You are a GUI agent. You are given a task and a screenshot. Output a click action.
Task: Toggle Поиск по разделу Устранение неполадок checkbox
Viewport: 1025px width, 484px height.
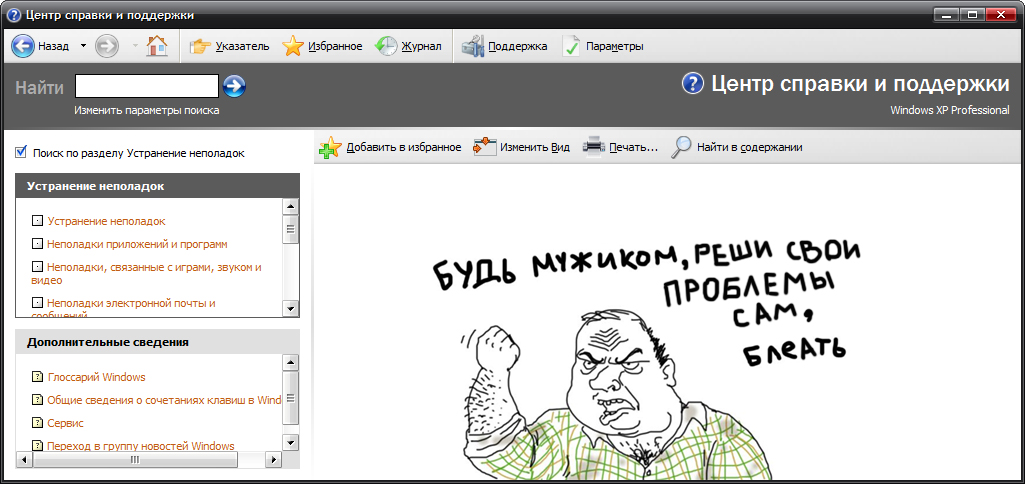tap(21, 153)
